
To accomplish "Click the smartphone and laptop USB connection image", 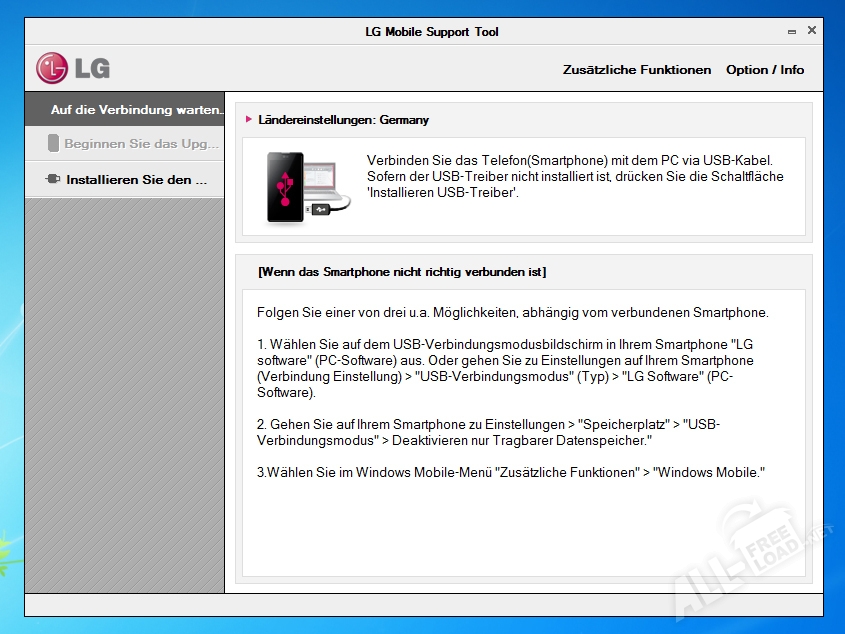I will point(308,187).
